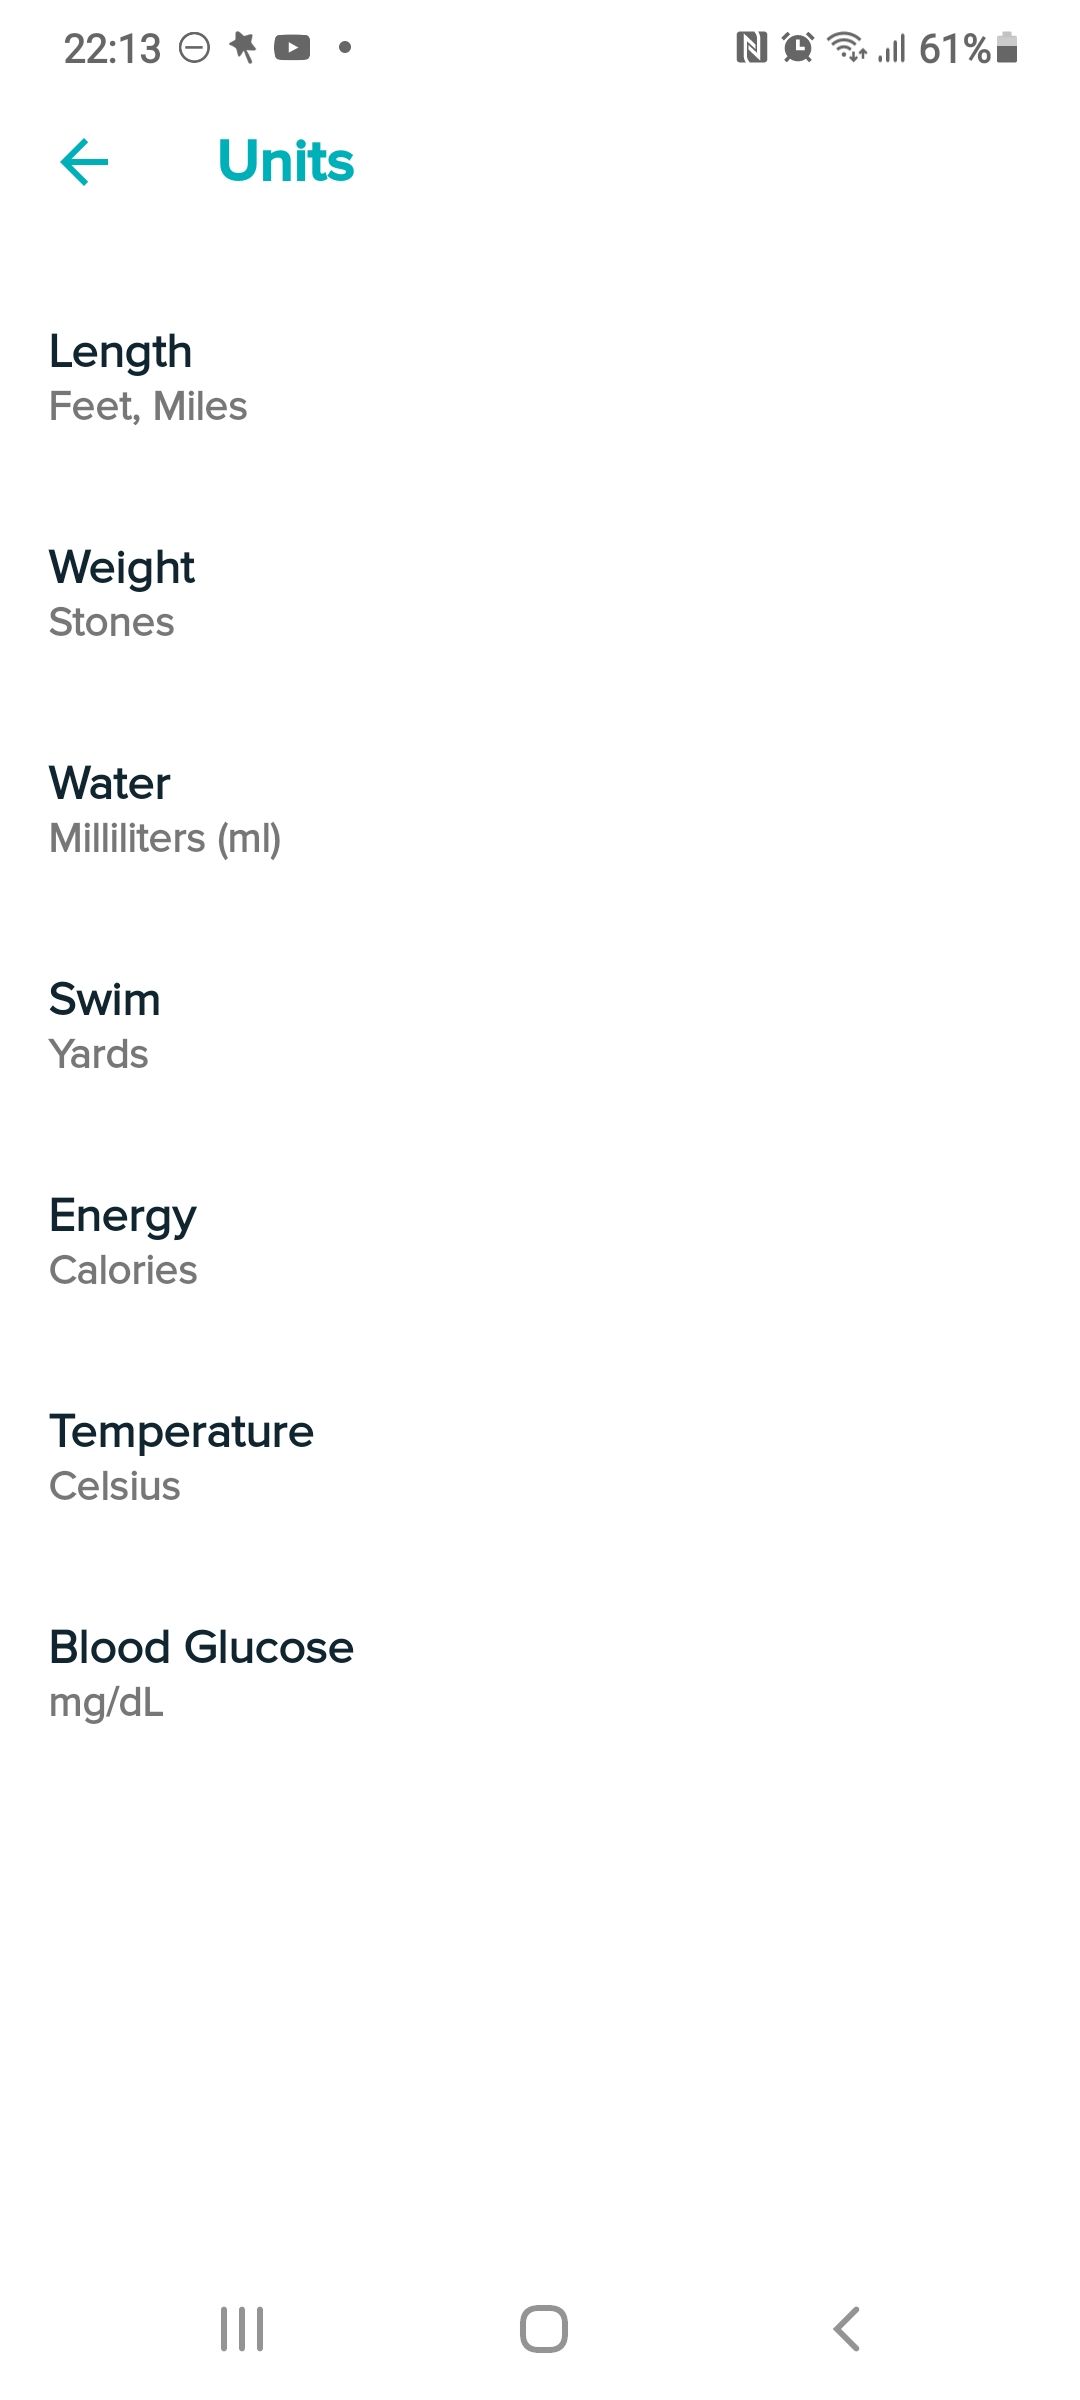This screenshot has height=2400, width=1080.
Task: Tap the do-not-disturb status icon
Action: pyautogui.click(x=195, y=47)
